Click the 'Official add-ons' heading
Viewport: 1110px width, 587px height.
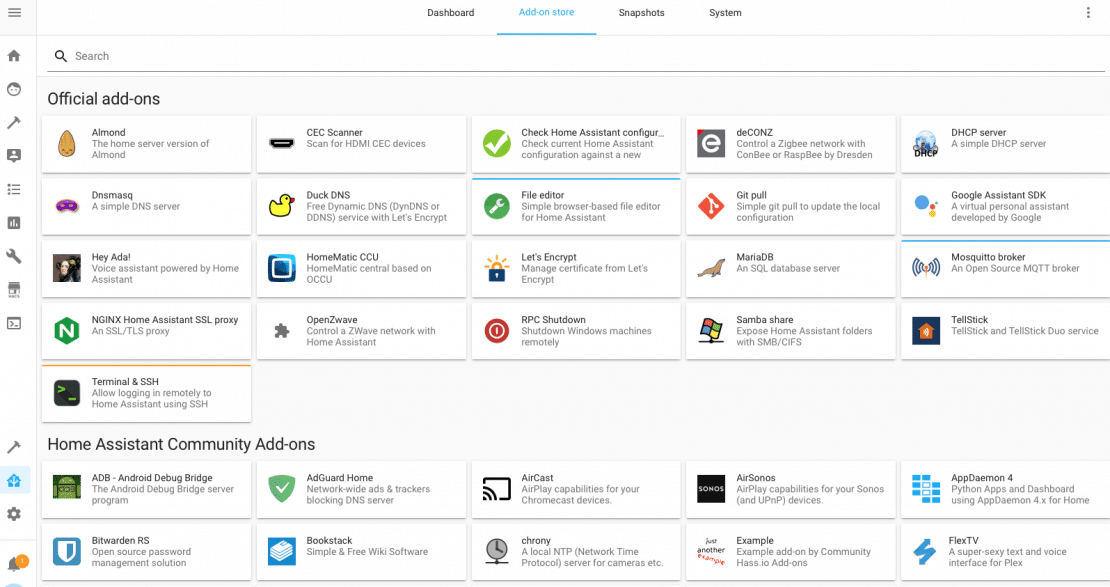point(104,99)
